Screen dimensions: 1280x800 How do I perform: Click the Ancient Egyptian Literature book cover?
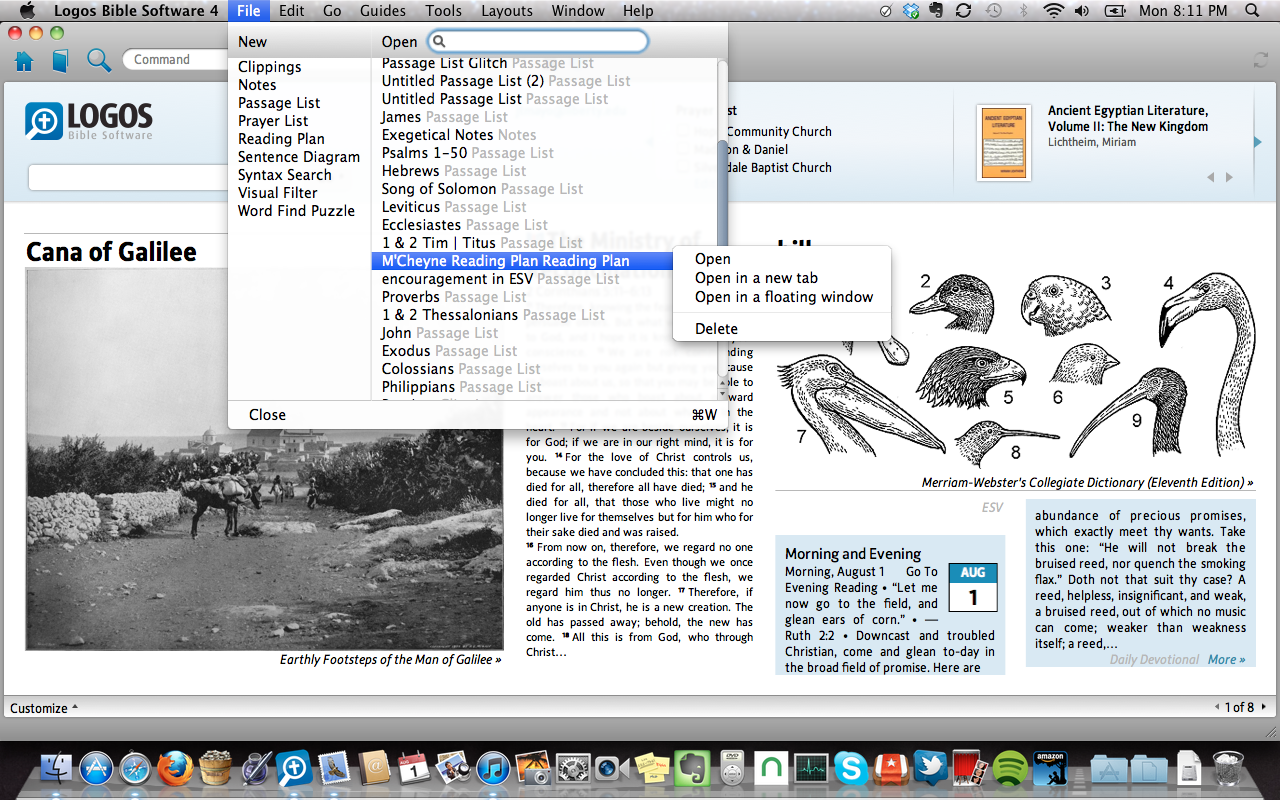tap(1003, 144)
